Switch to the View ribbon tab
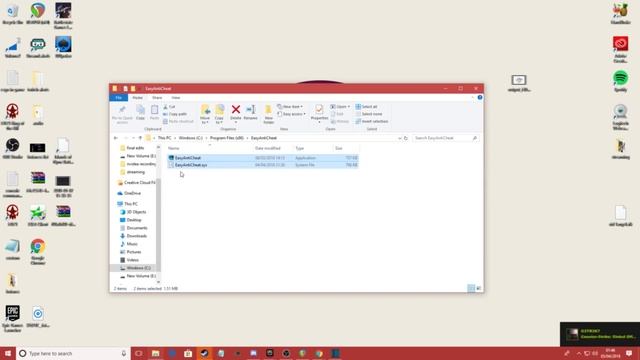The image size is (640, 360). pos(176,98)
